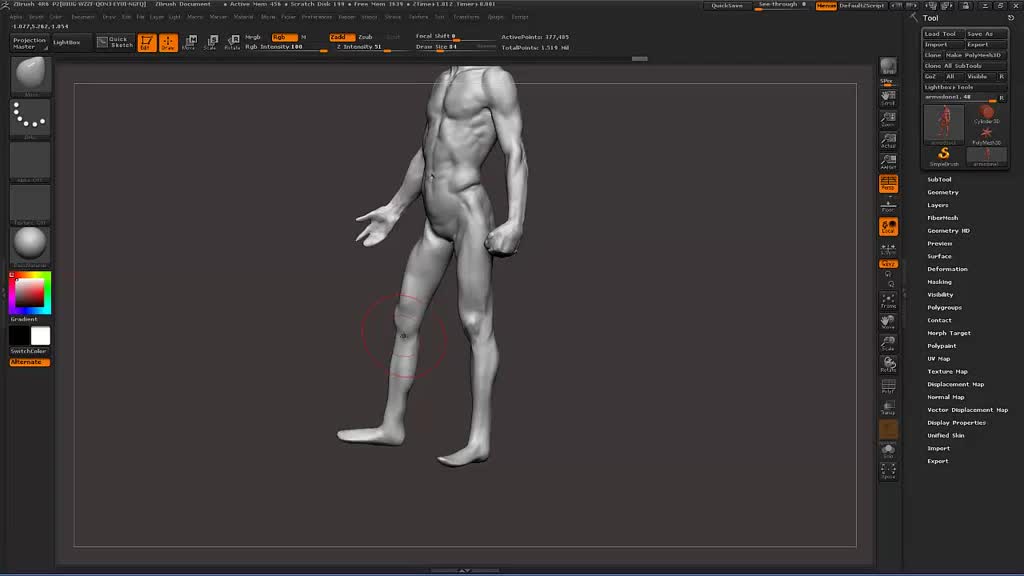The image size is (1024, 576).
Task: Toggle the Floor grid
Action: point(888,206)
